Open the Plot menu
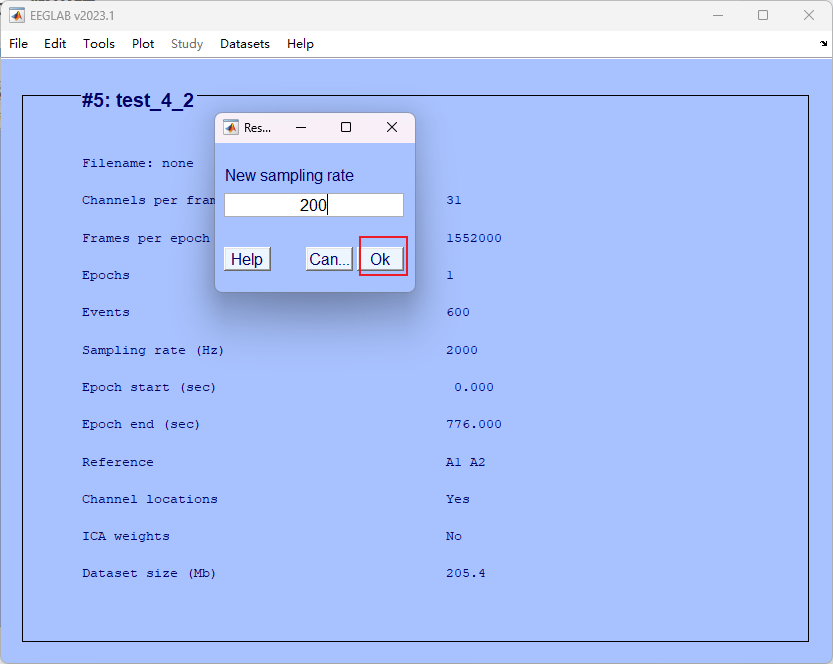The height and width of the screenshot is (664, 833). (143, 44)
